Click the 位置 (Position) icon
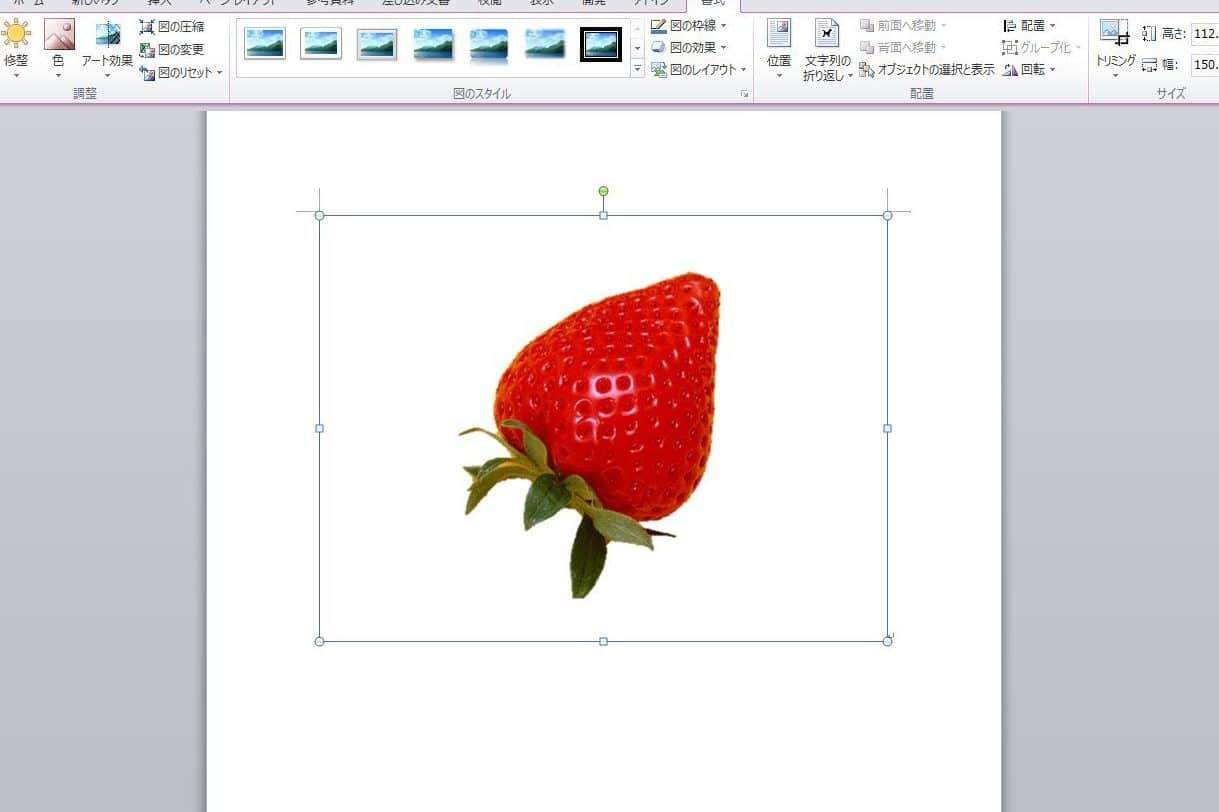The image size is (1219, 812). click(779, 42)
